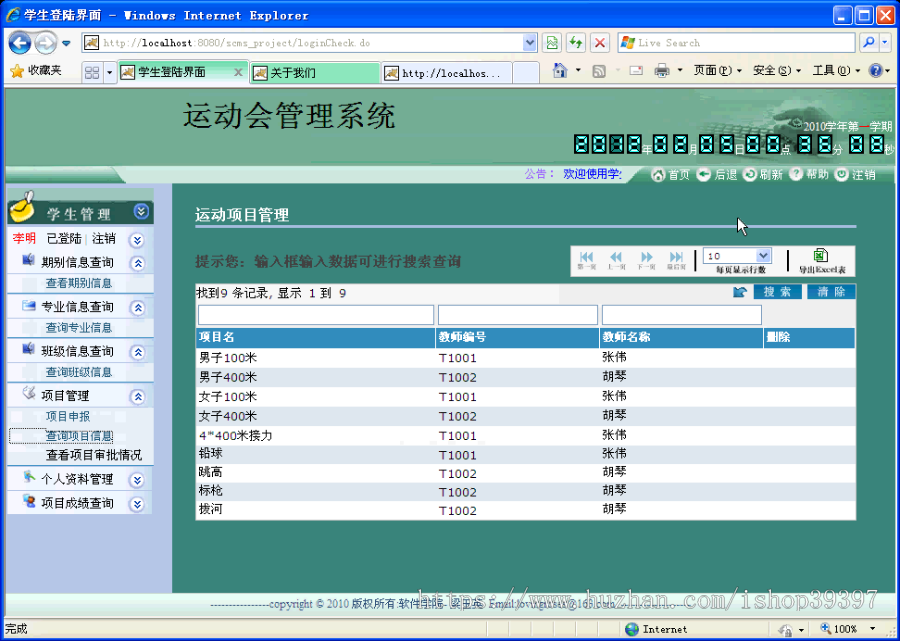
Task: Open the IE help question icon
Action: tap(875, 71)
